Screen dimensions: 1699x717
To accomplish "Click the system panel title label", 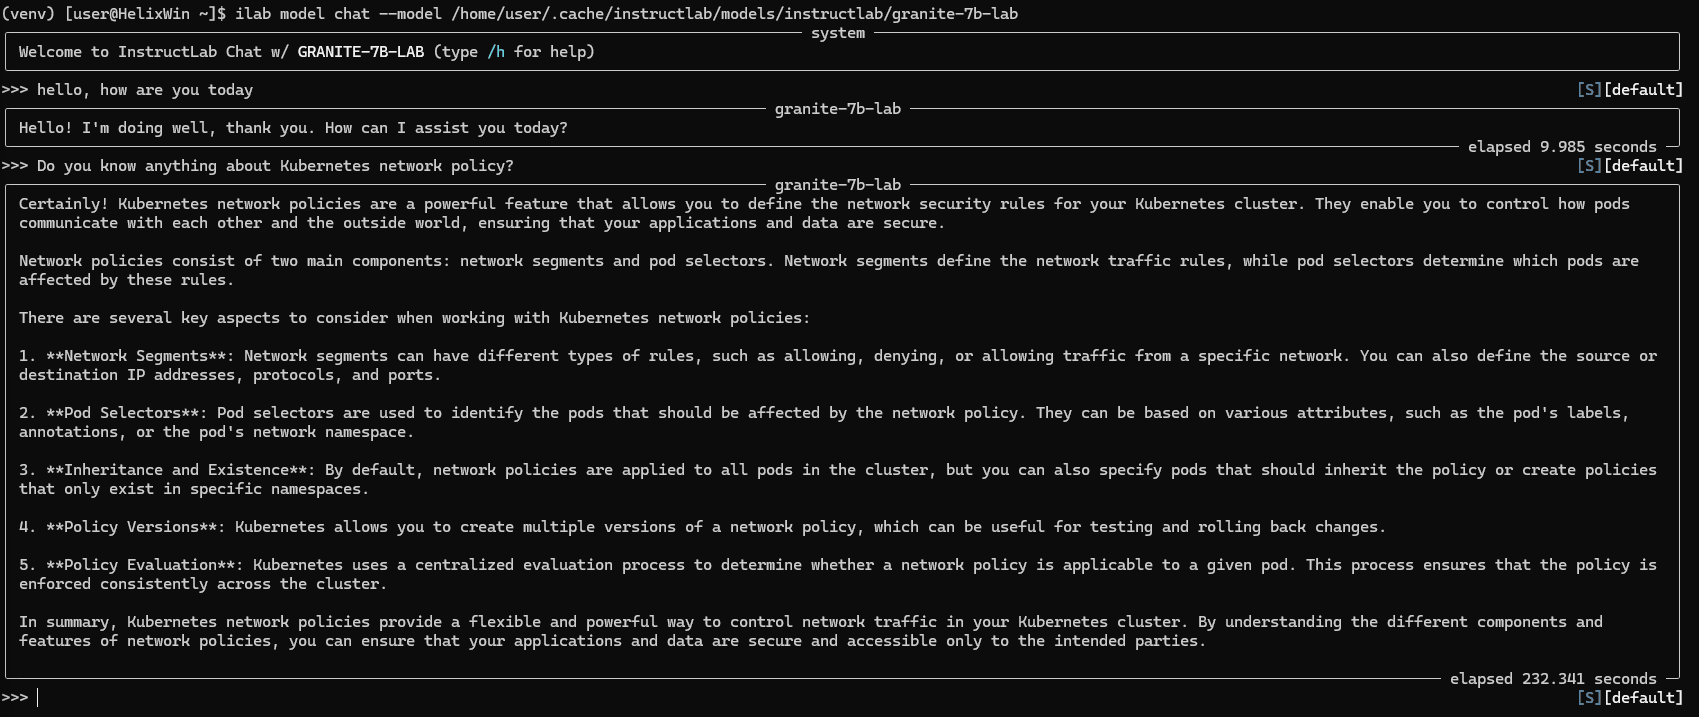I will coord(838,33).
